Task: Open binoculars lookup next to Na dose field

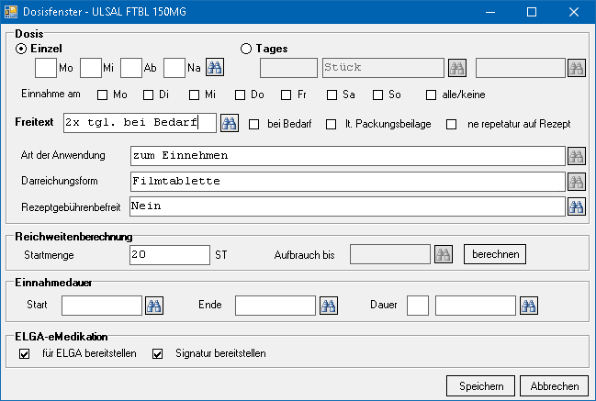Action: click(x=215, y=68)
